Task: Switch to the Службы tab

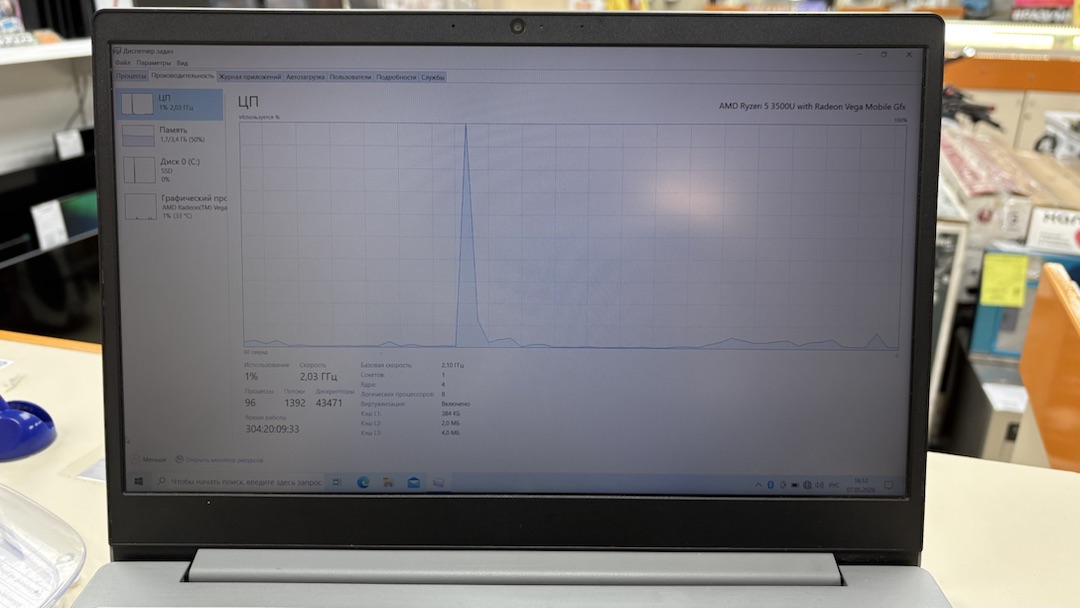Action: pos(433,77)
